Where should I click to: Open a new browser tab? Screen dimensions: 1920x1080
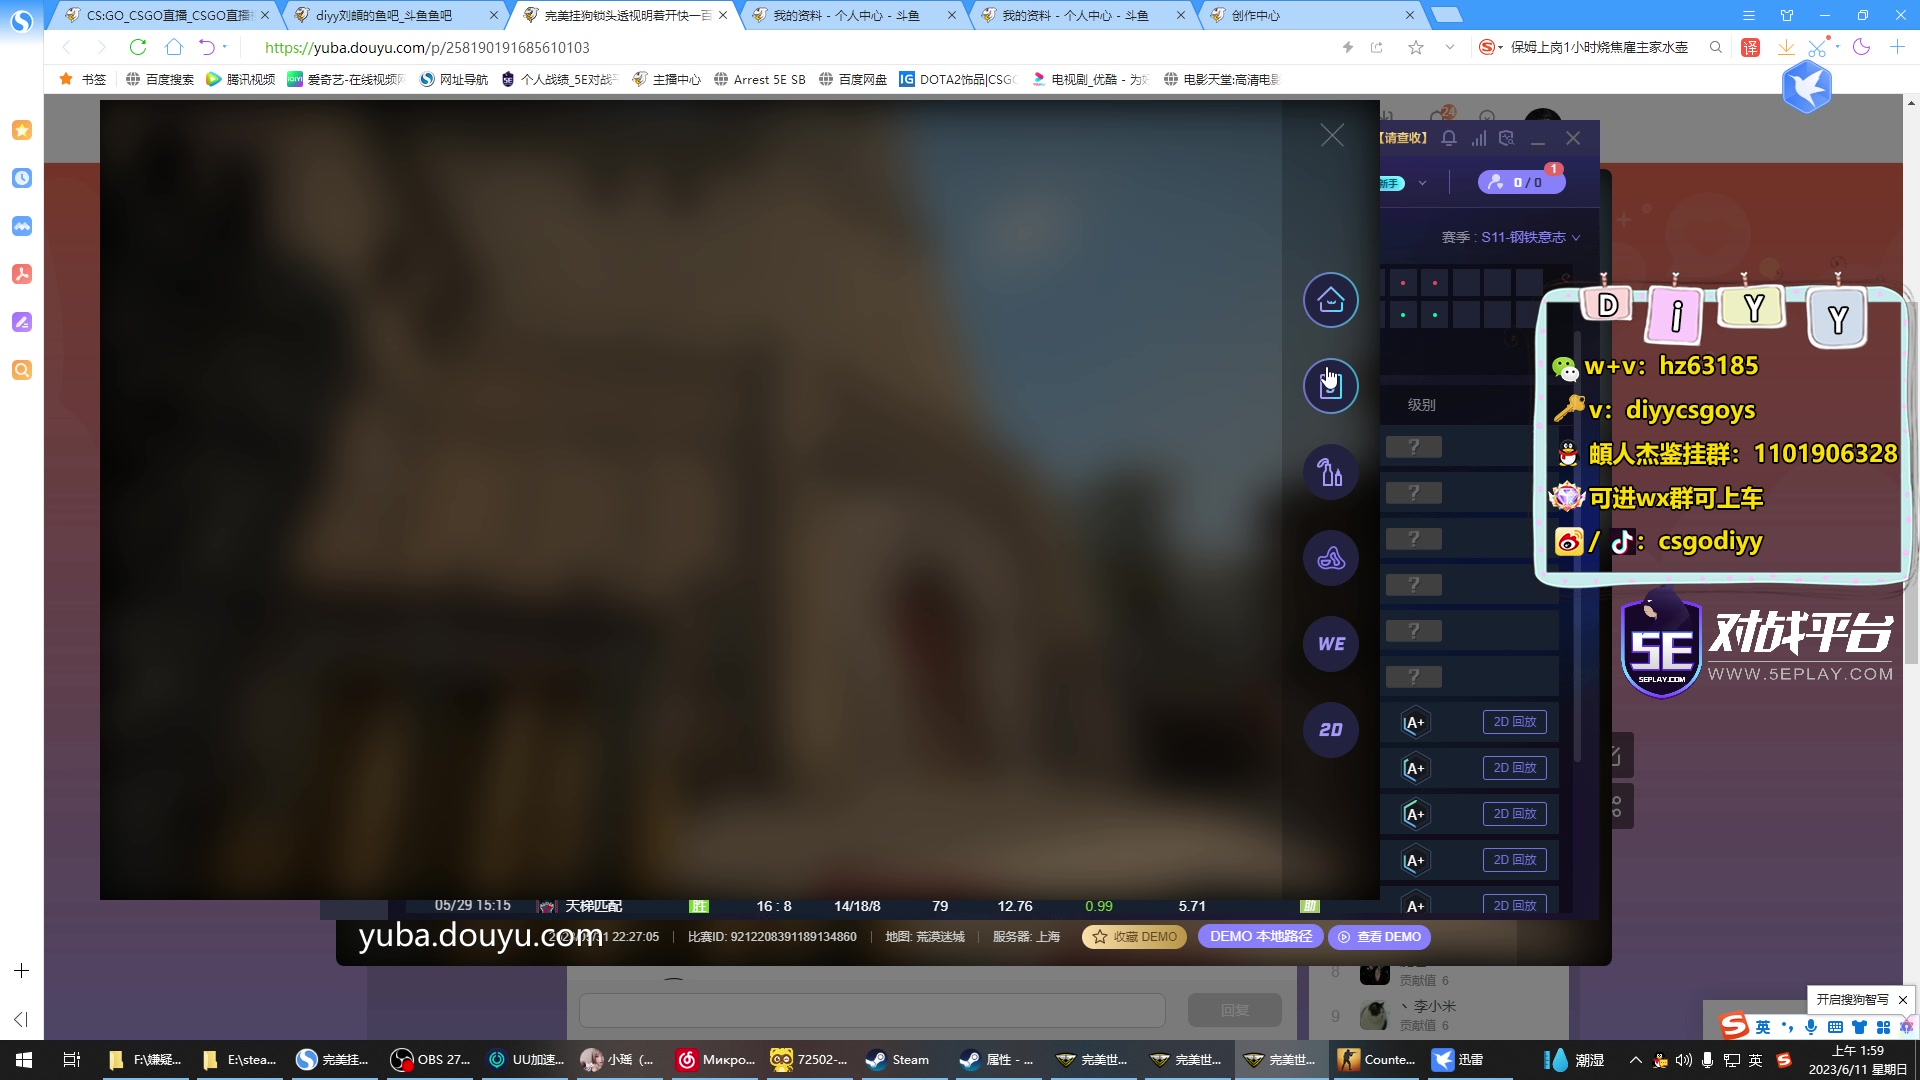pyautogui.click(x=1446, y=15)
